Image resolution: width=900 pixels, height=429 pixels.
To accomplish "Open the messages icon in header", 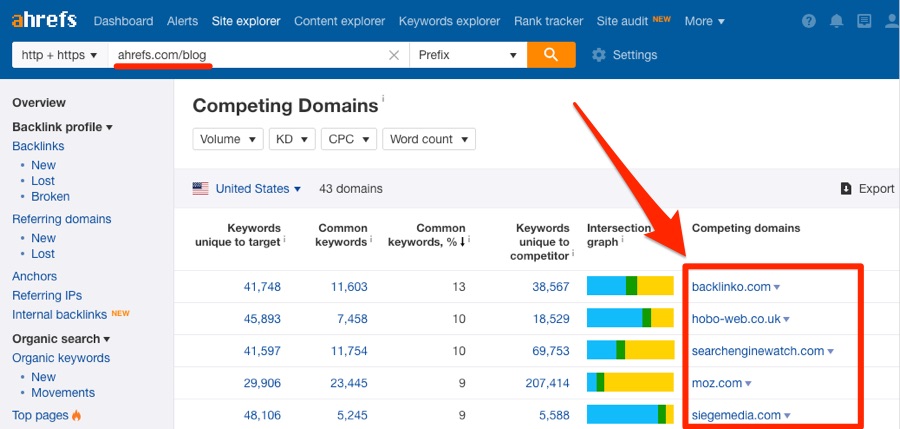I will pos(864,21).
